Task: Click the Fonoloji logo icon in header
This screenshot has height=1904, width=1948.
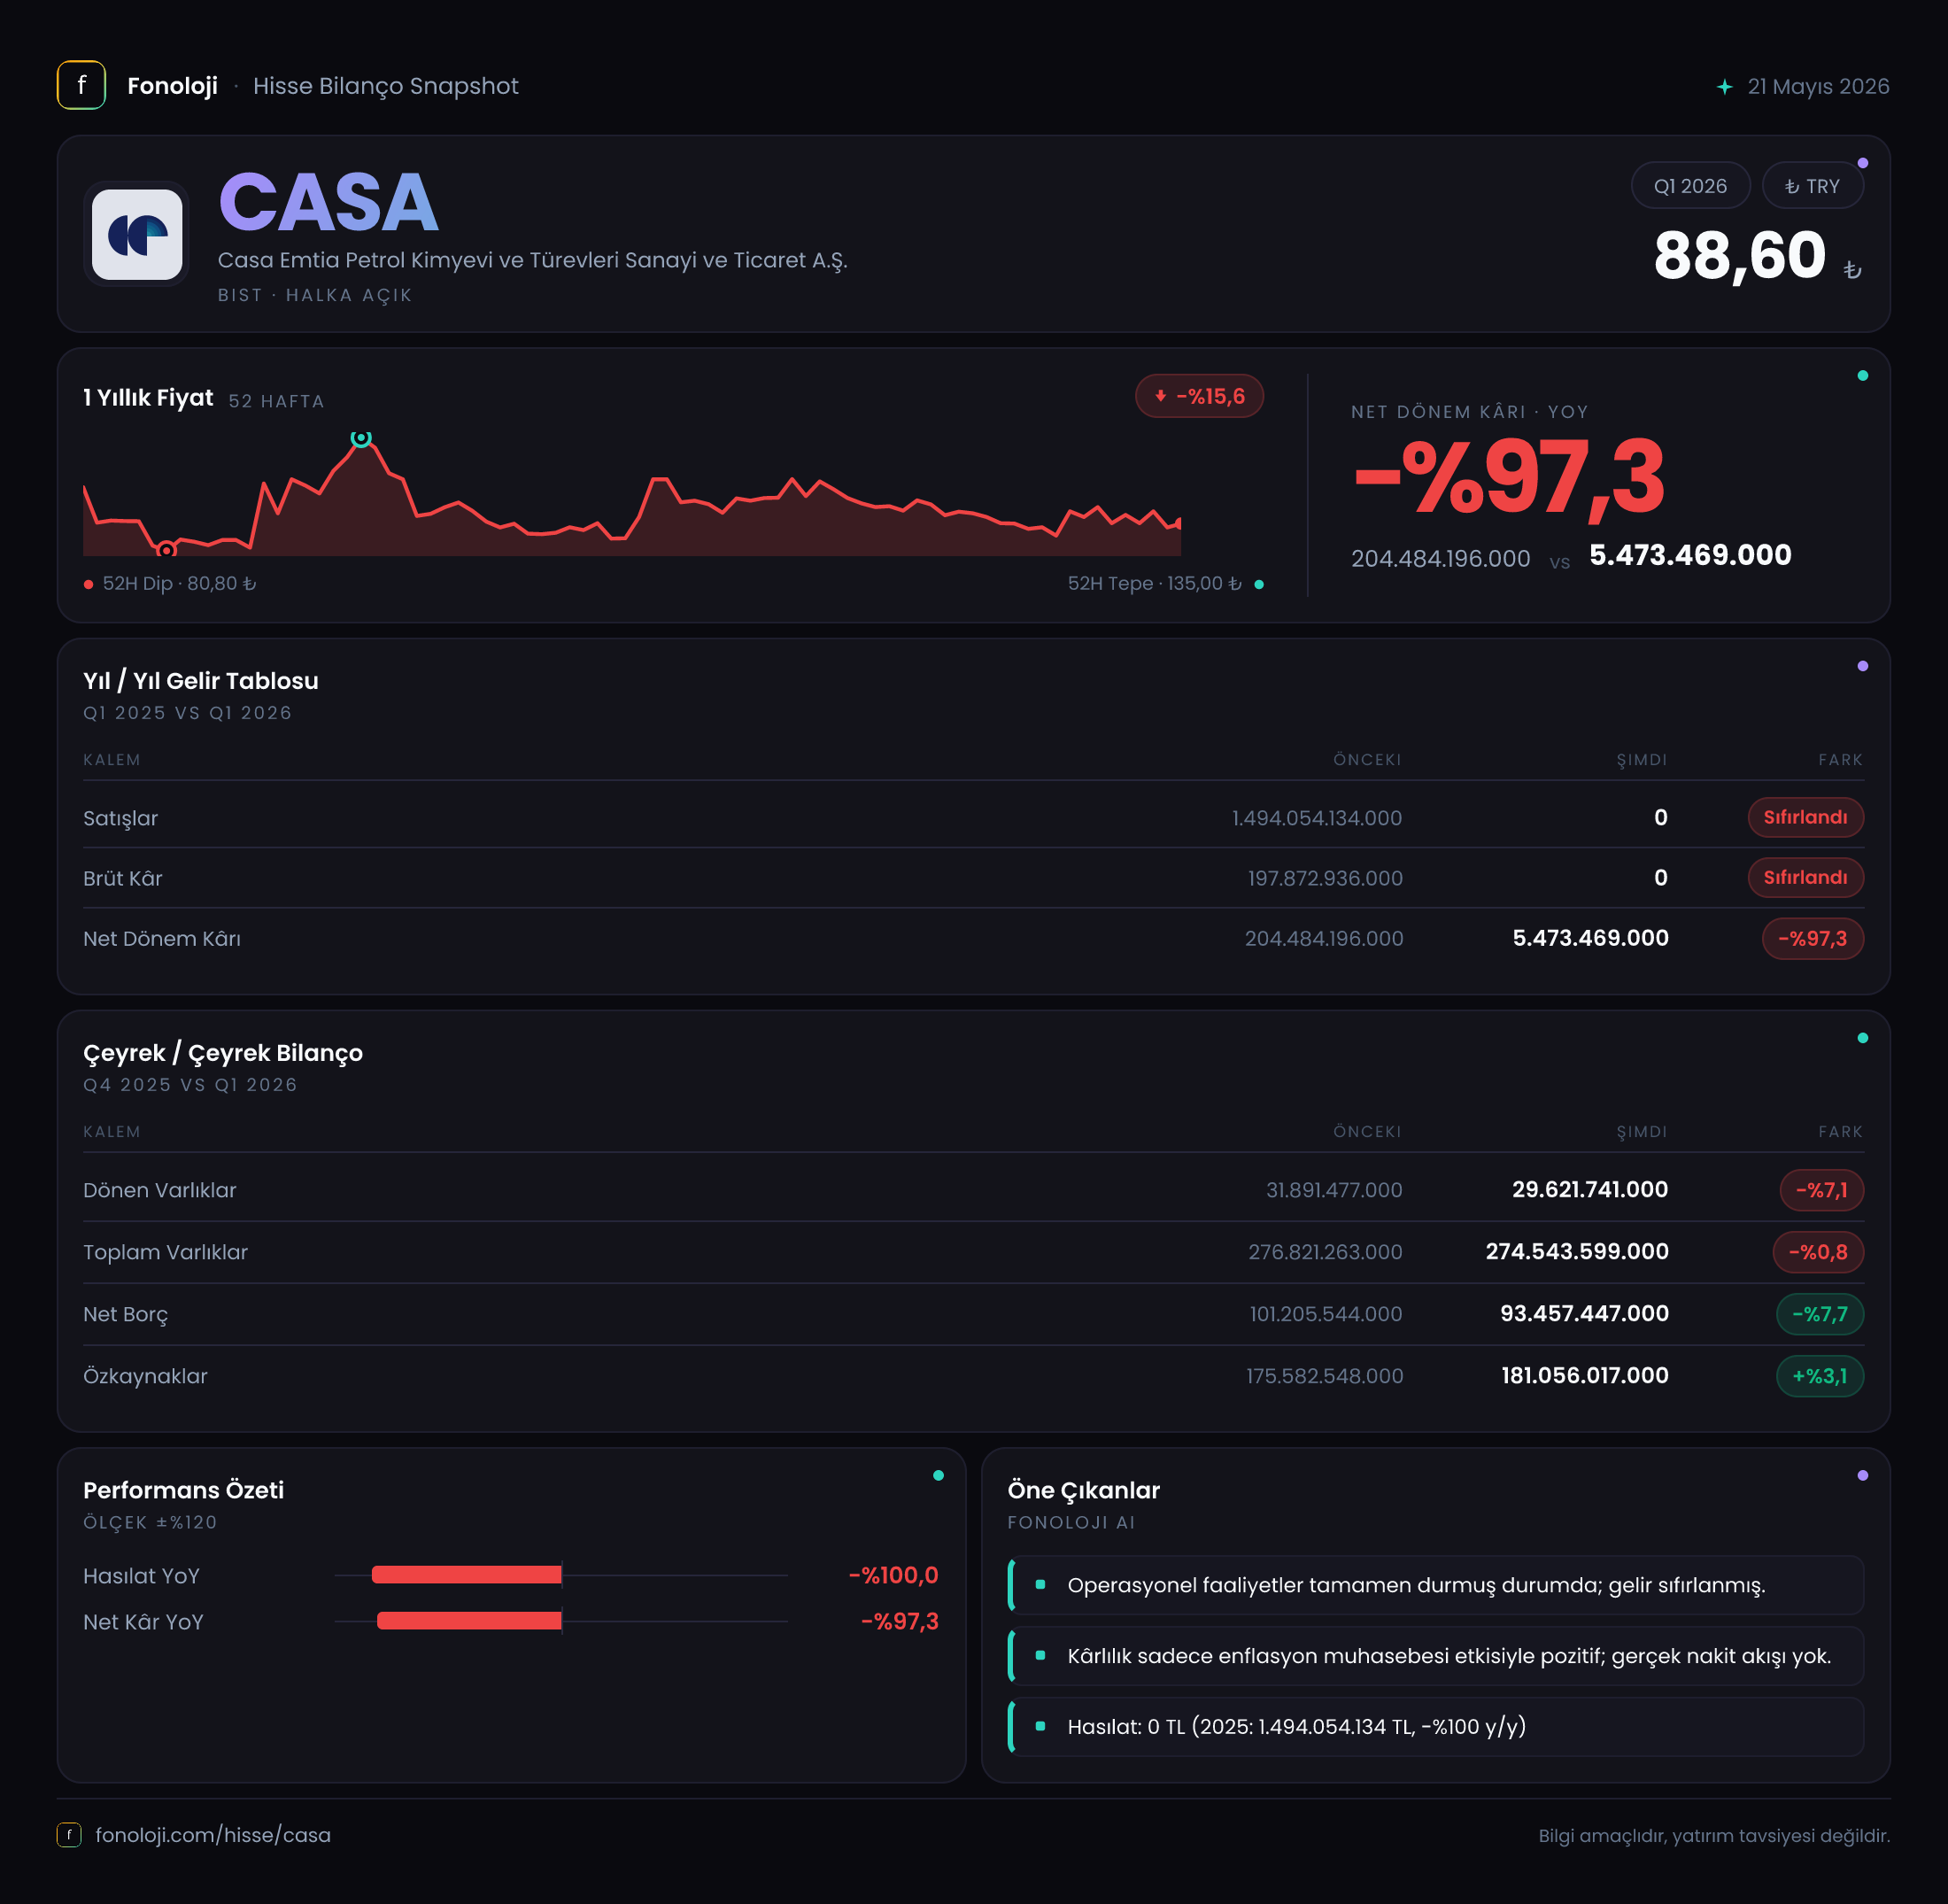Action: click(x=81, y=85)
